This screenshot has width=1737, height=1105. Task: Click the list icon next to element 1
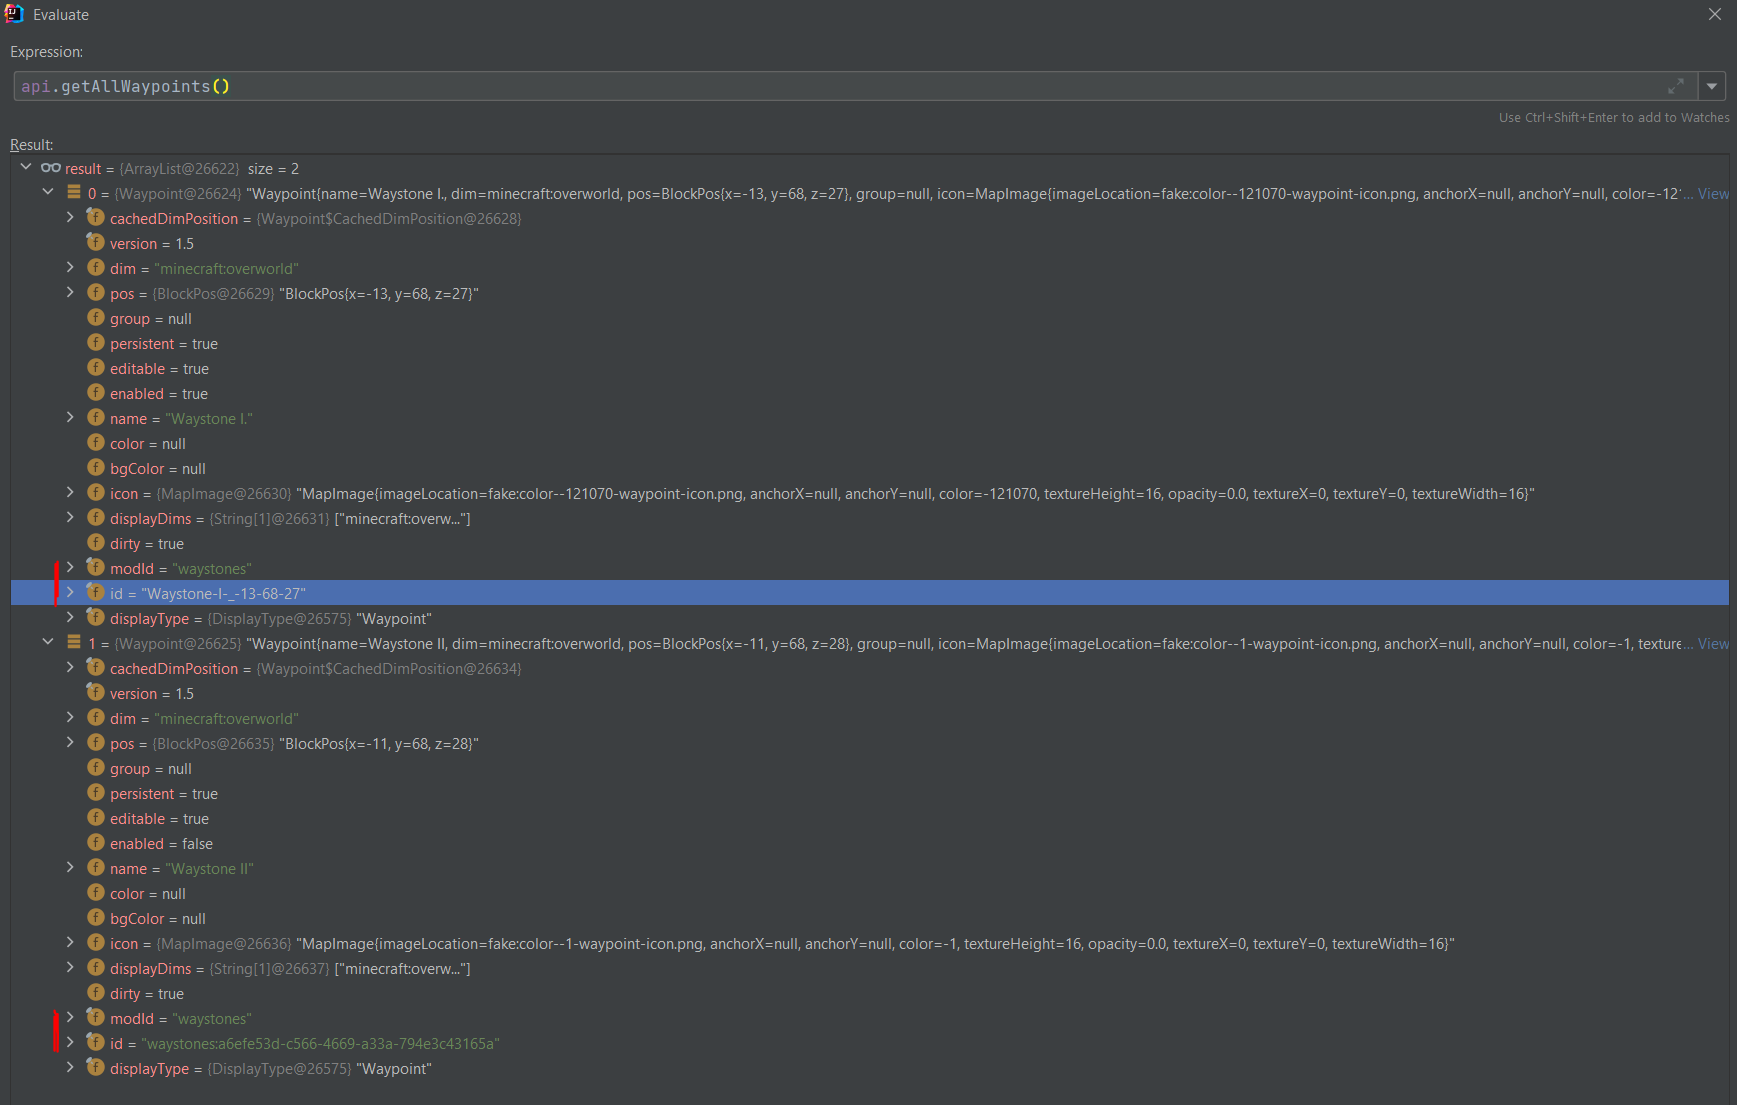click(73, 642)
